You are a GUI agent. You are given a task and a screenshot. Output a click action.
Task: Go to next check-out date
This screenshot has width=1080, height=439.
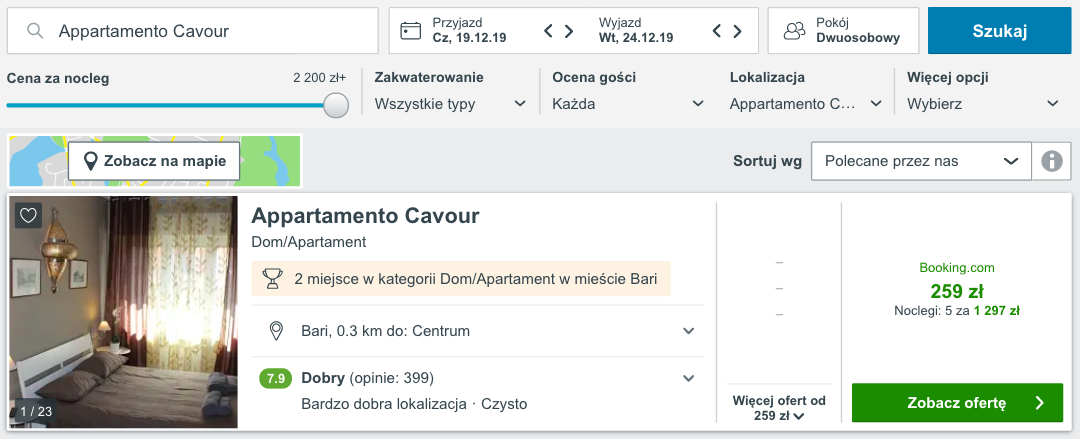(738, 31)
